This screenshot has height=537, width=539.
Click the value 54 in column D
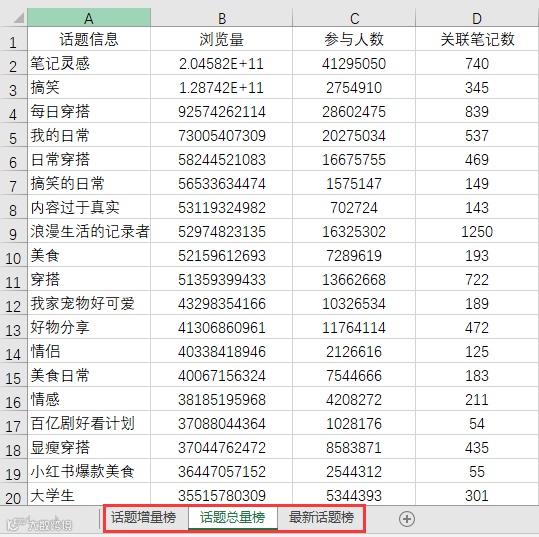point(477,424)
